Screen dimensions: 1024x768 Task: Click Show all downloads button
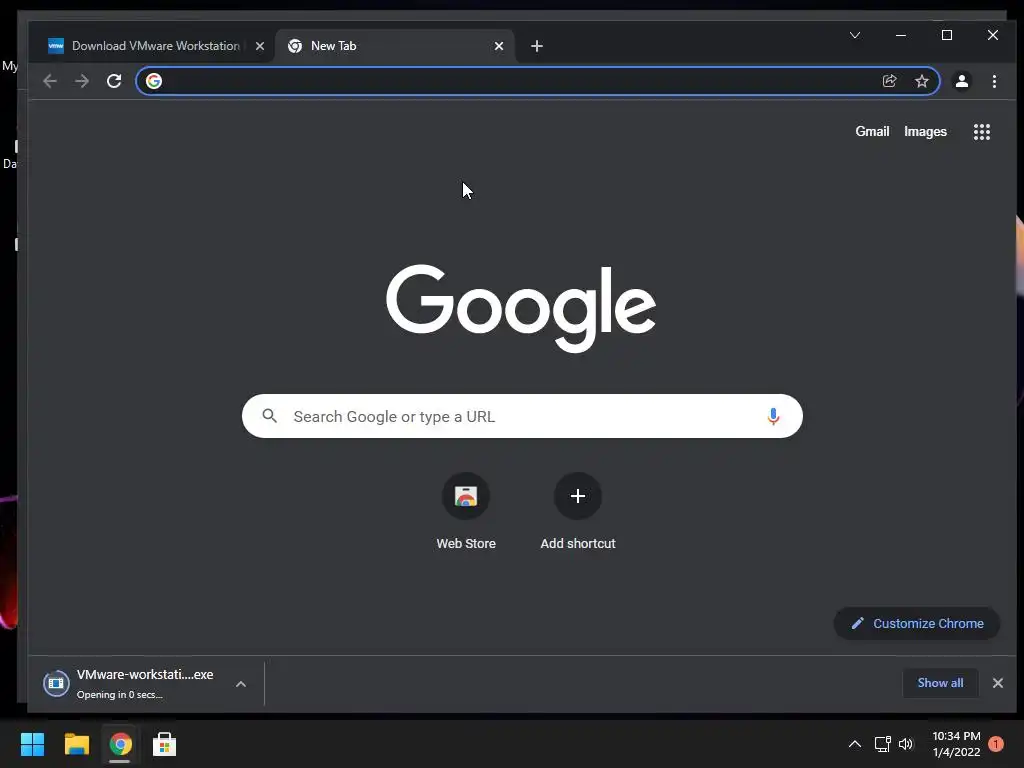pyautogui.click(x=940, y=683)
